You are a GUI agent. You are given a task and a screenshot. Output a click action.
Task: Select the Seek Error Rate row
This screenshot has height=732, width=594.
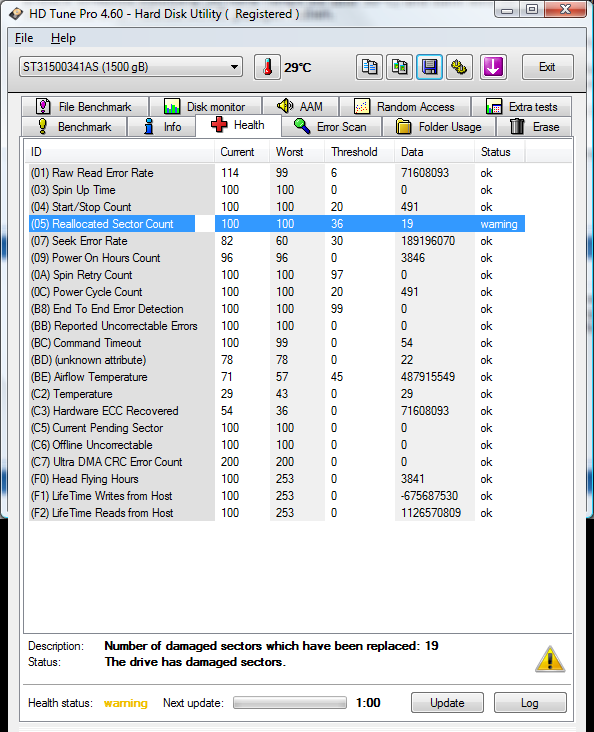tap(277, 241)
